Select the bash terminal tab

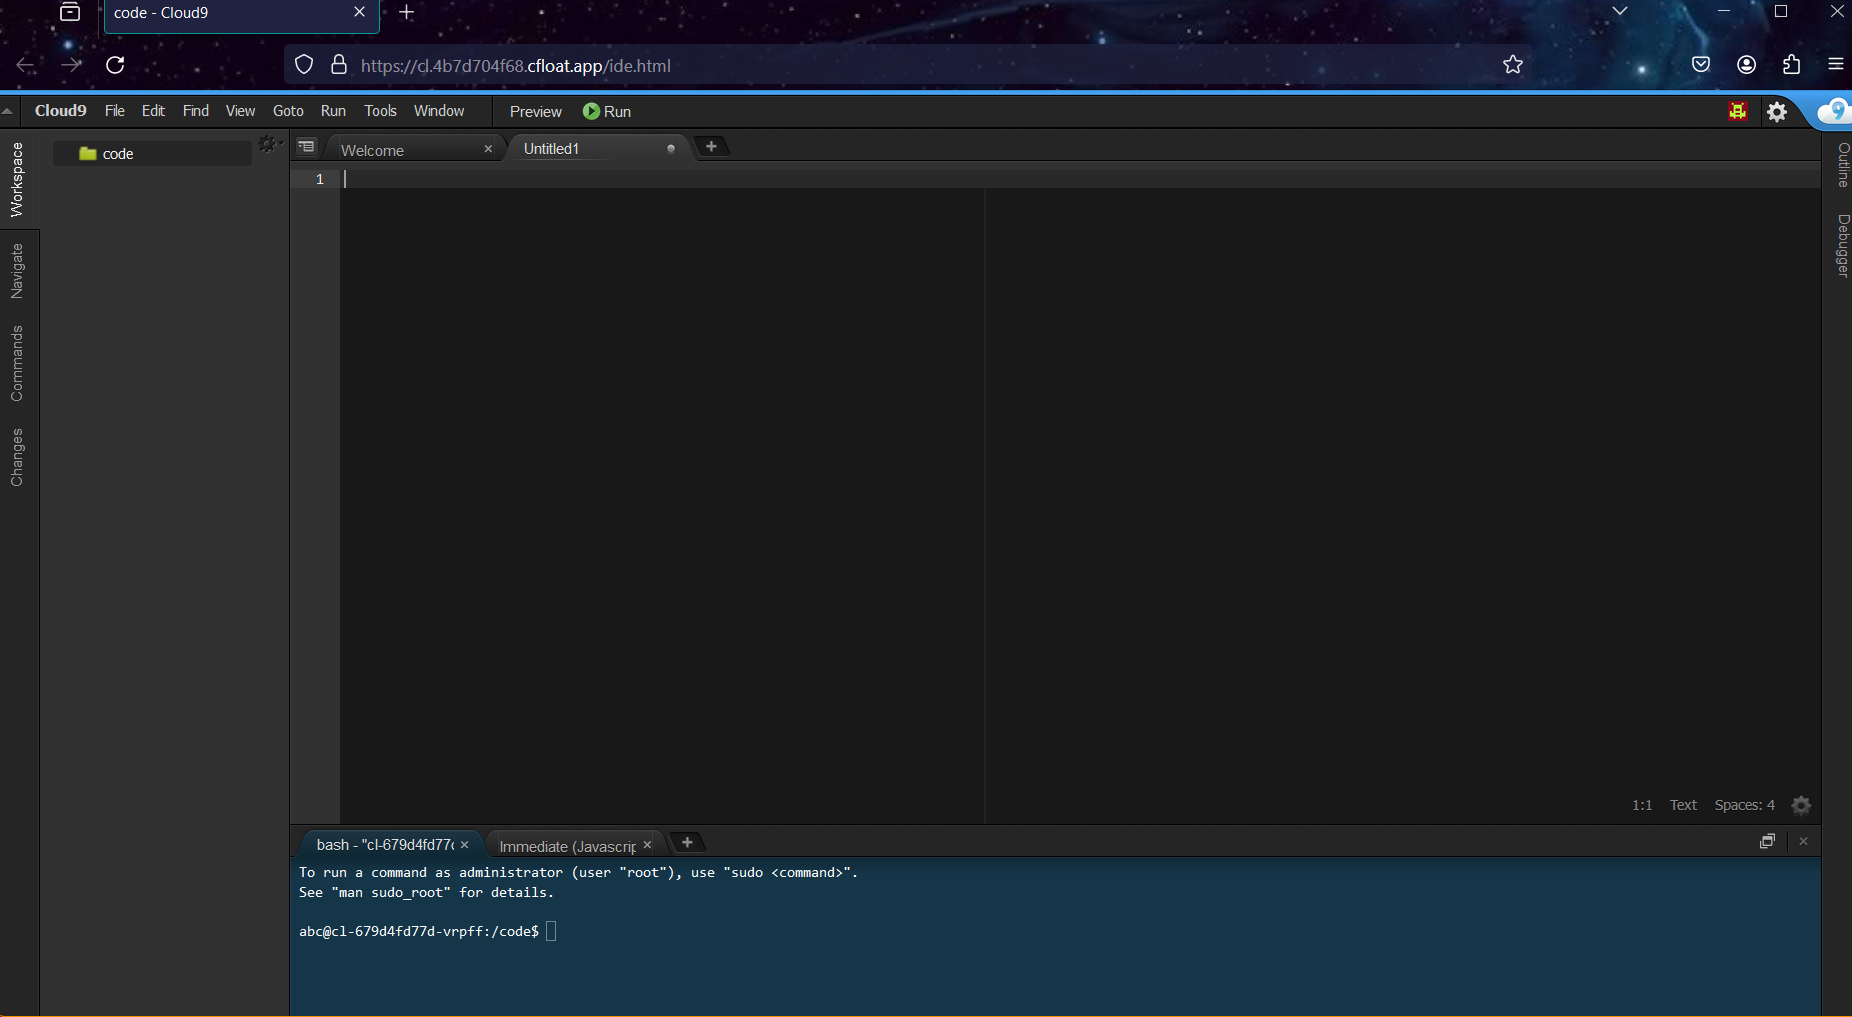(390, 845)
